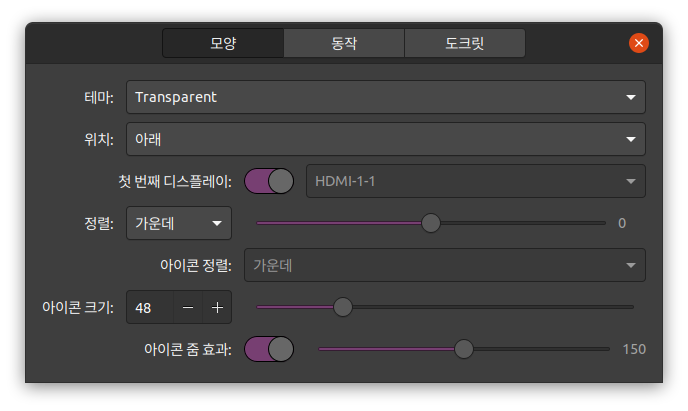Click the icon size field showing 48
This screenshot has width=688, height=411.
coord(150,307)
